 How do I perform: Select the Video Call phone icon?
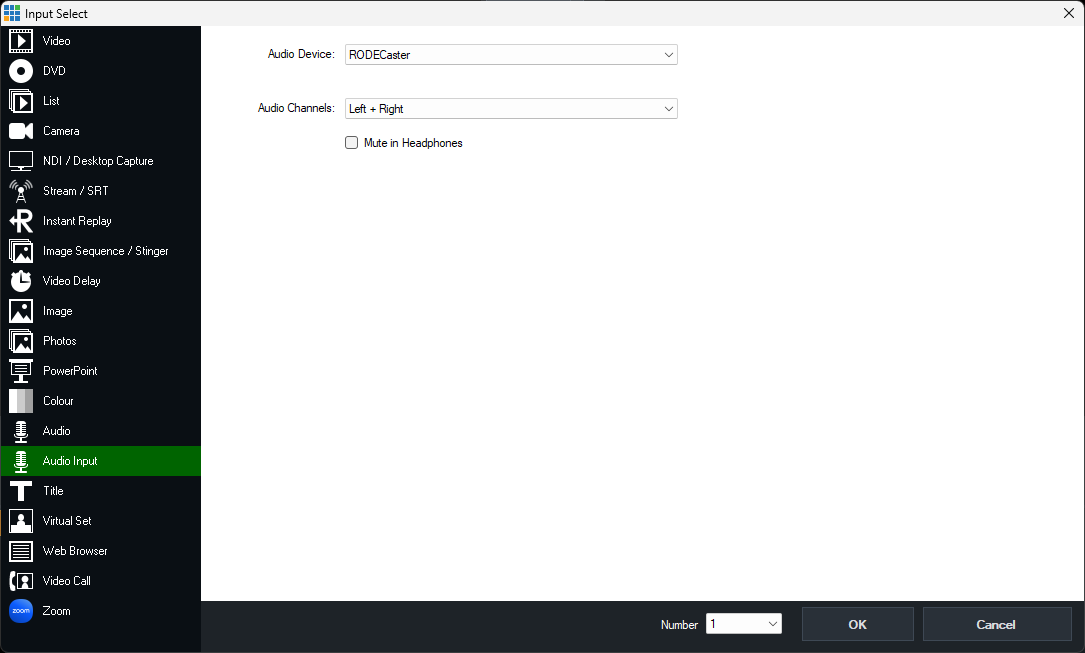point(21,581)
